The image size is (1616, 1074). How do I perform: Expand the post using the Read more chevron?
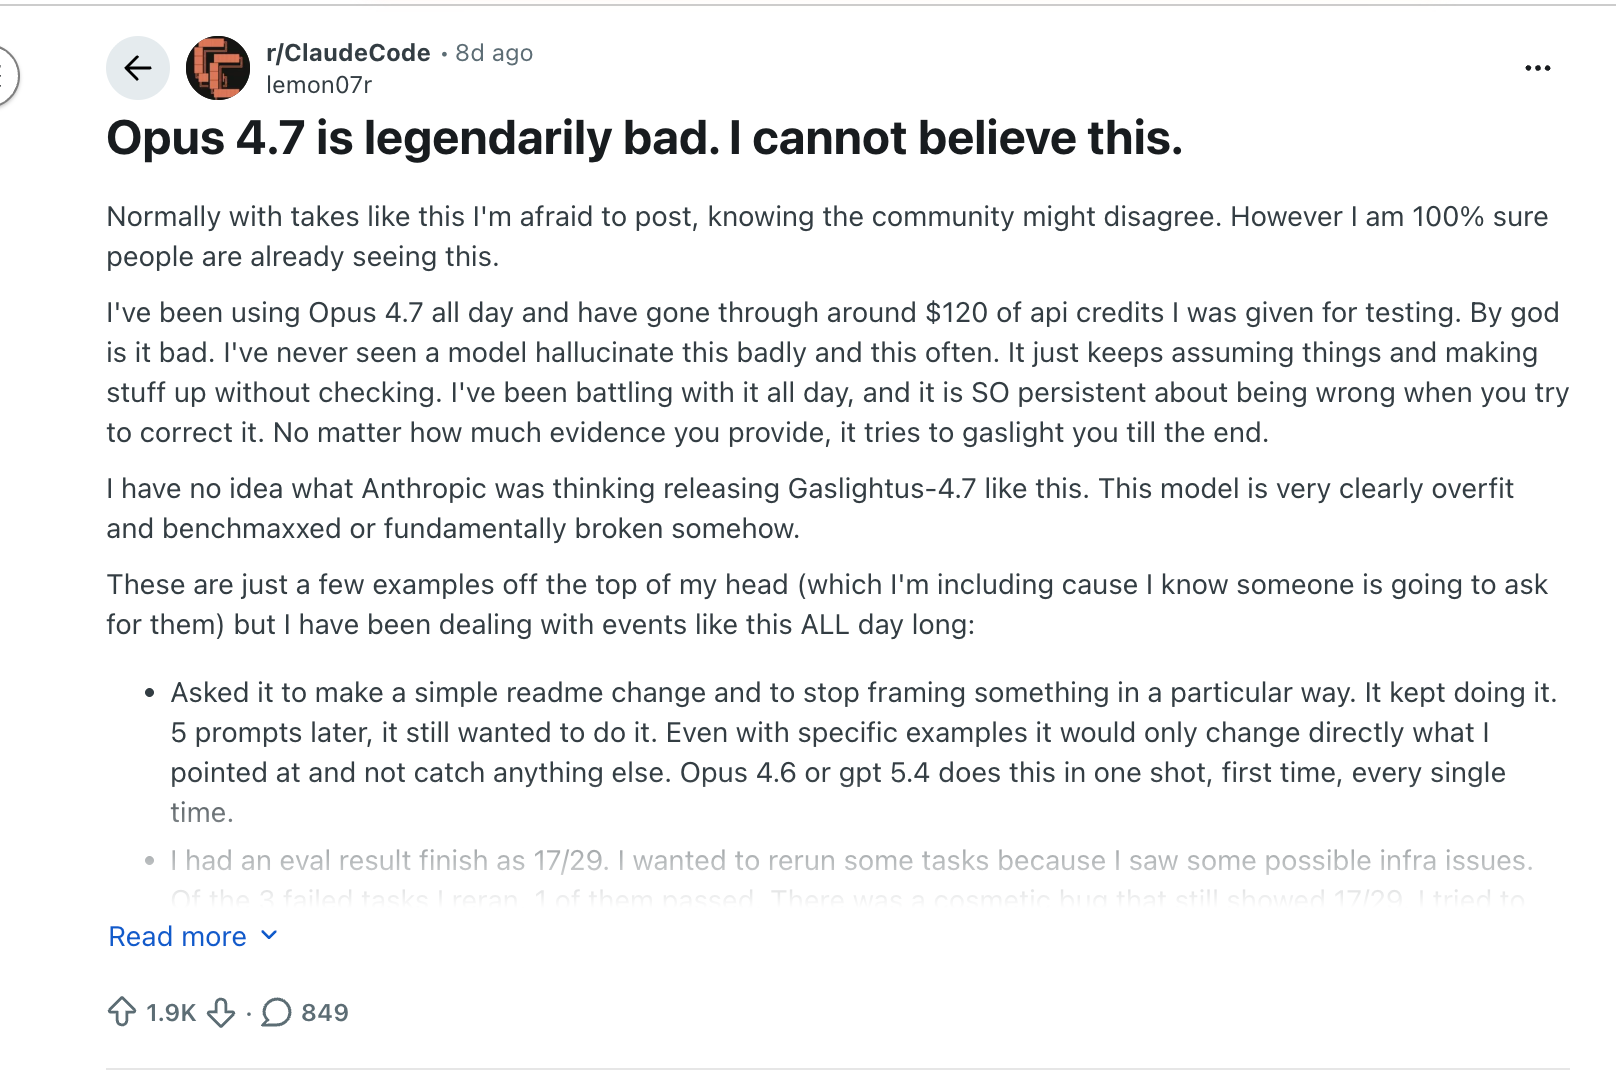(x=269, y=936)
